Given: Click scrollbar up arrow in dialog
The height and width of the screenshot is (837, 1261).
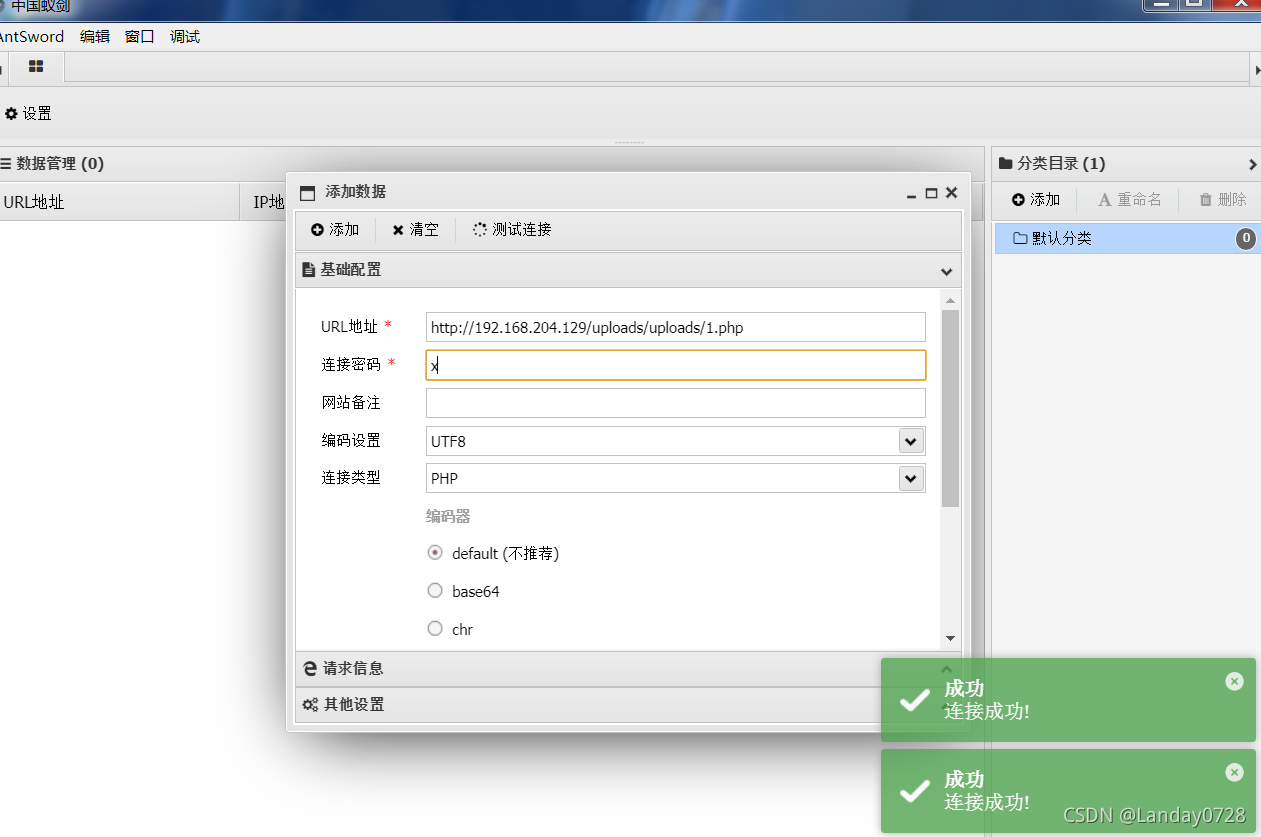Looking at the screenshot, I should (x=950, y=300).
